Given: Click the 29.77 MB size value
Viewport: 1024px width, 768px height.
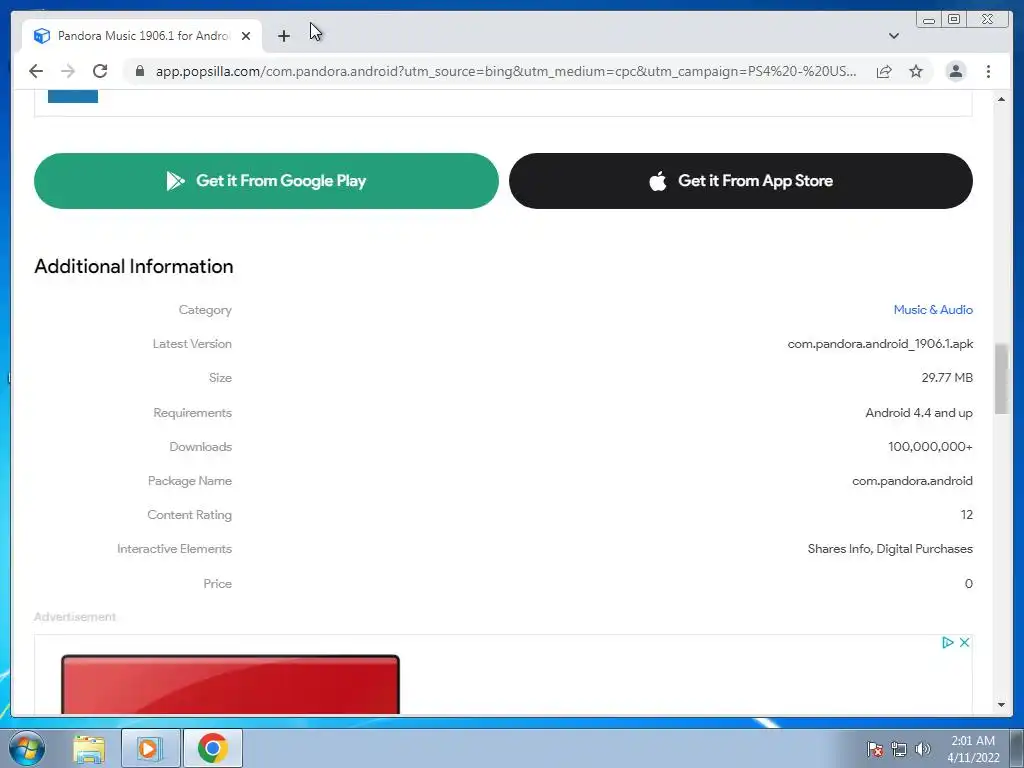Looking at the screenshot, I should 947,377.
